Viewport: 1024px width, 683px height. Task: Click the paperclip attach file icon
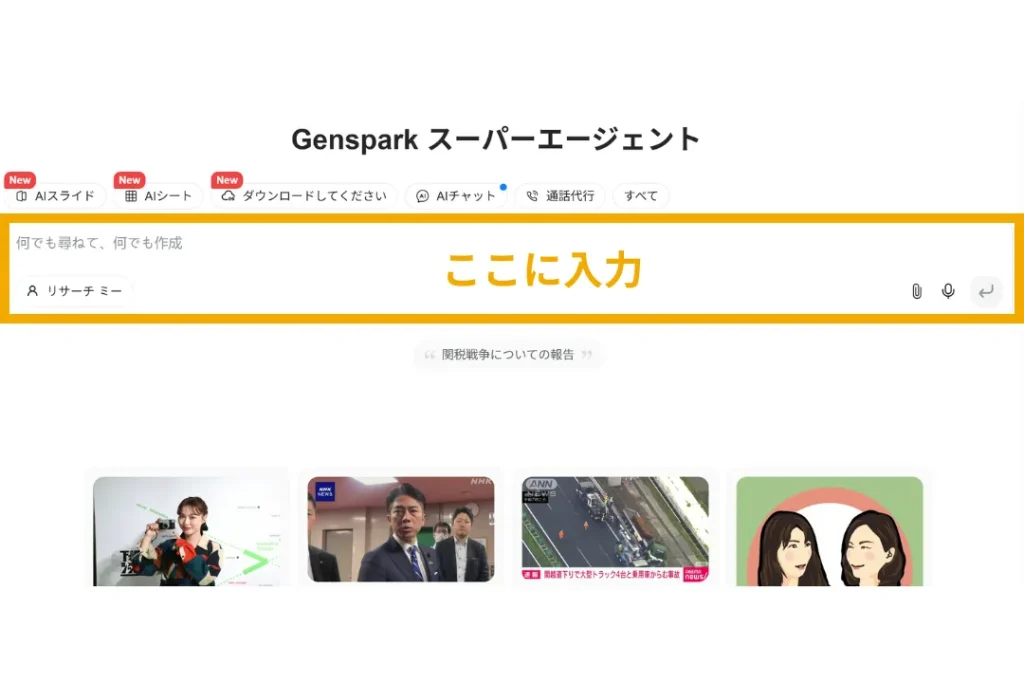click(x=917, y=291)
